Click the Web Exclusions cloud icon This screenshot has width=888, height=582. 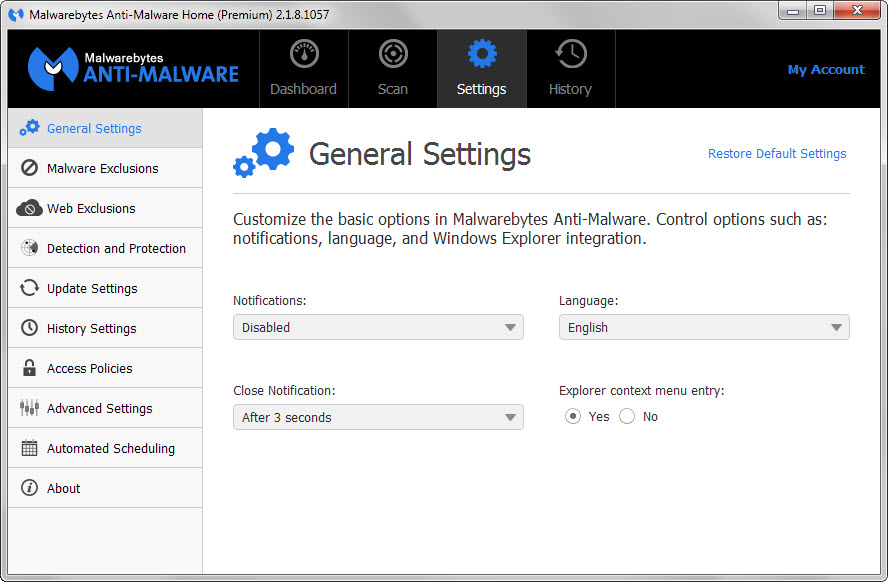click(x=29, y=208)
